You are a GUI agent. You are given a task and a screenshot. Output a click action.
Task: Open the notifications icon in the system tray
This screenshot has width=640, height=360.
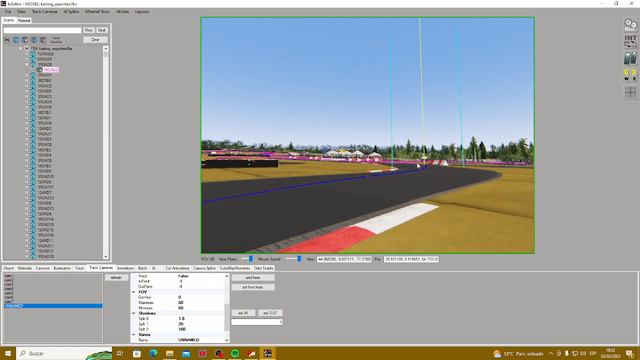coord(630,353)
